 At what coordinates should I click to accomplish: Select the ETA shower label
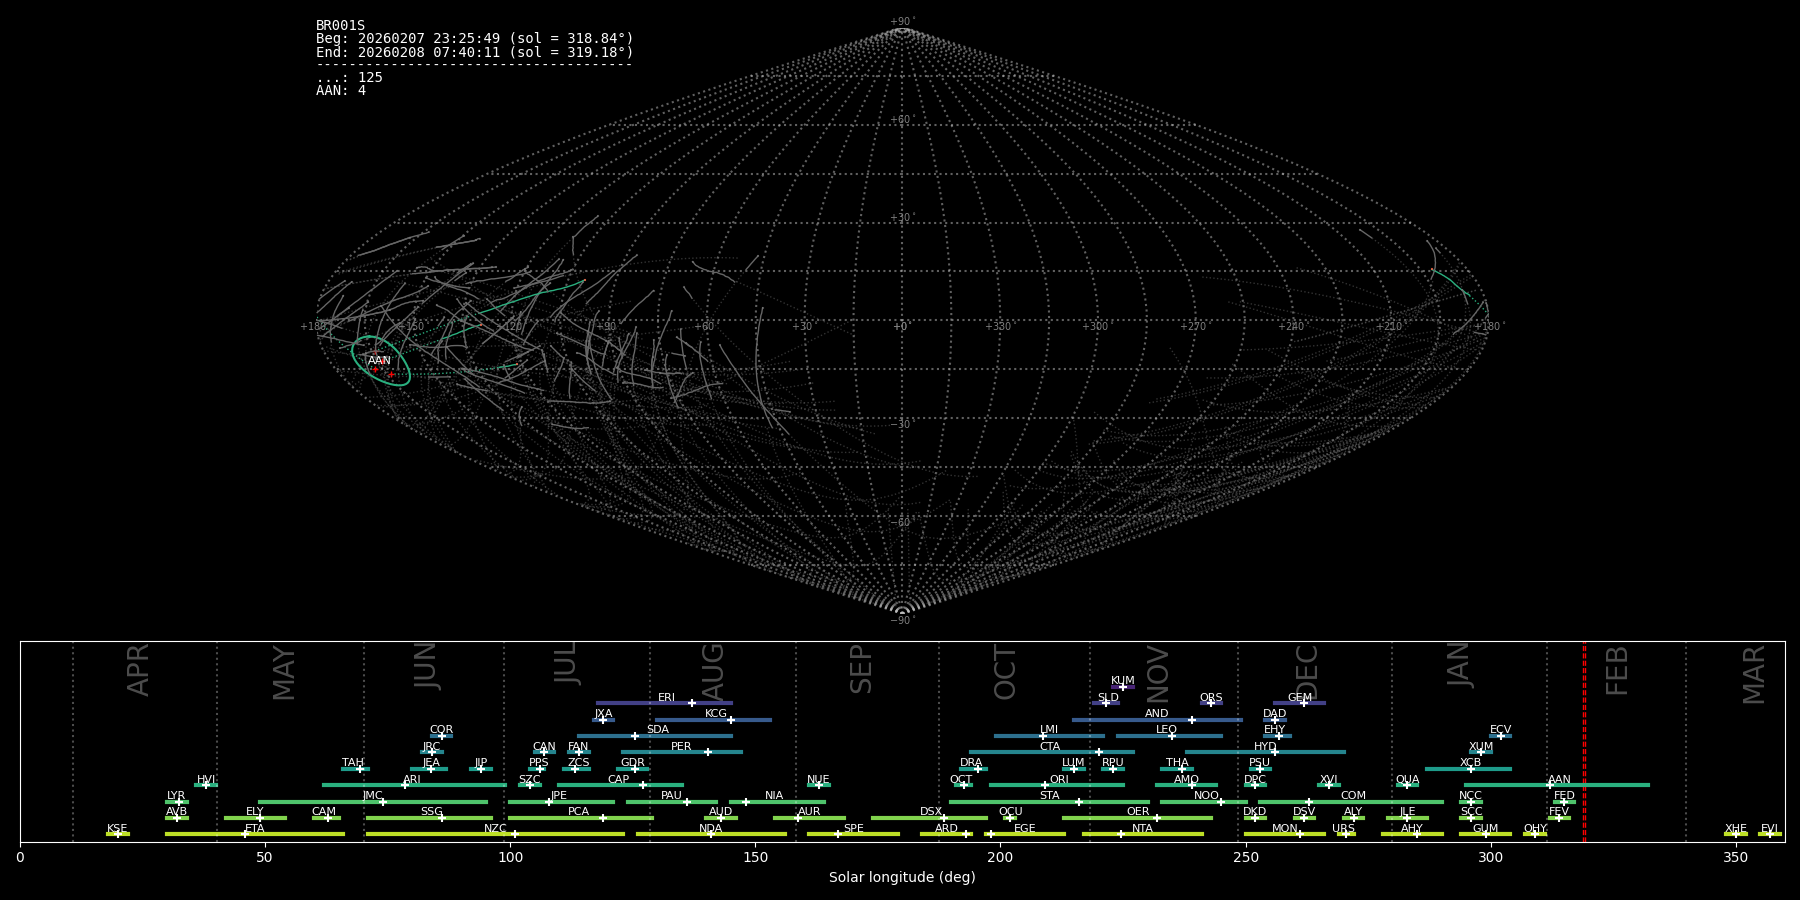pyautogui.click(x=255, y=829)
